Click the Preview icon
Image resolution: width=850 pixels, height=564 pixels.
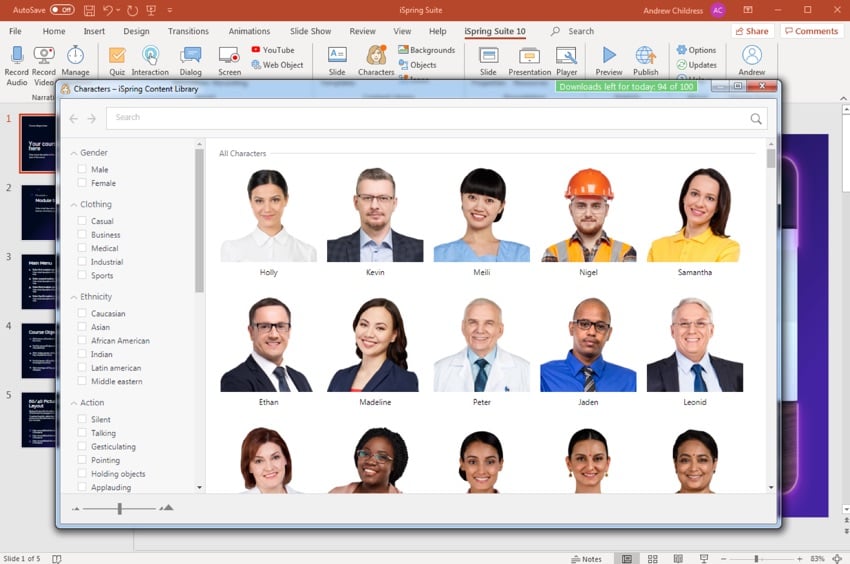(x=608, y=59)
